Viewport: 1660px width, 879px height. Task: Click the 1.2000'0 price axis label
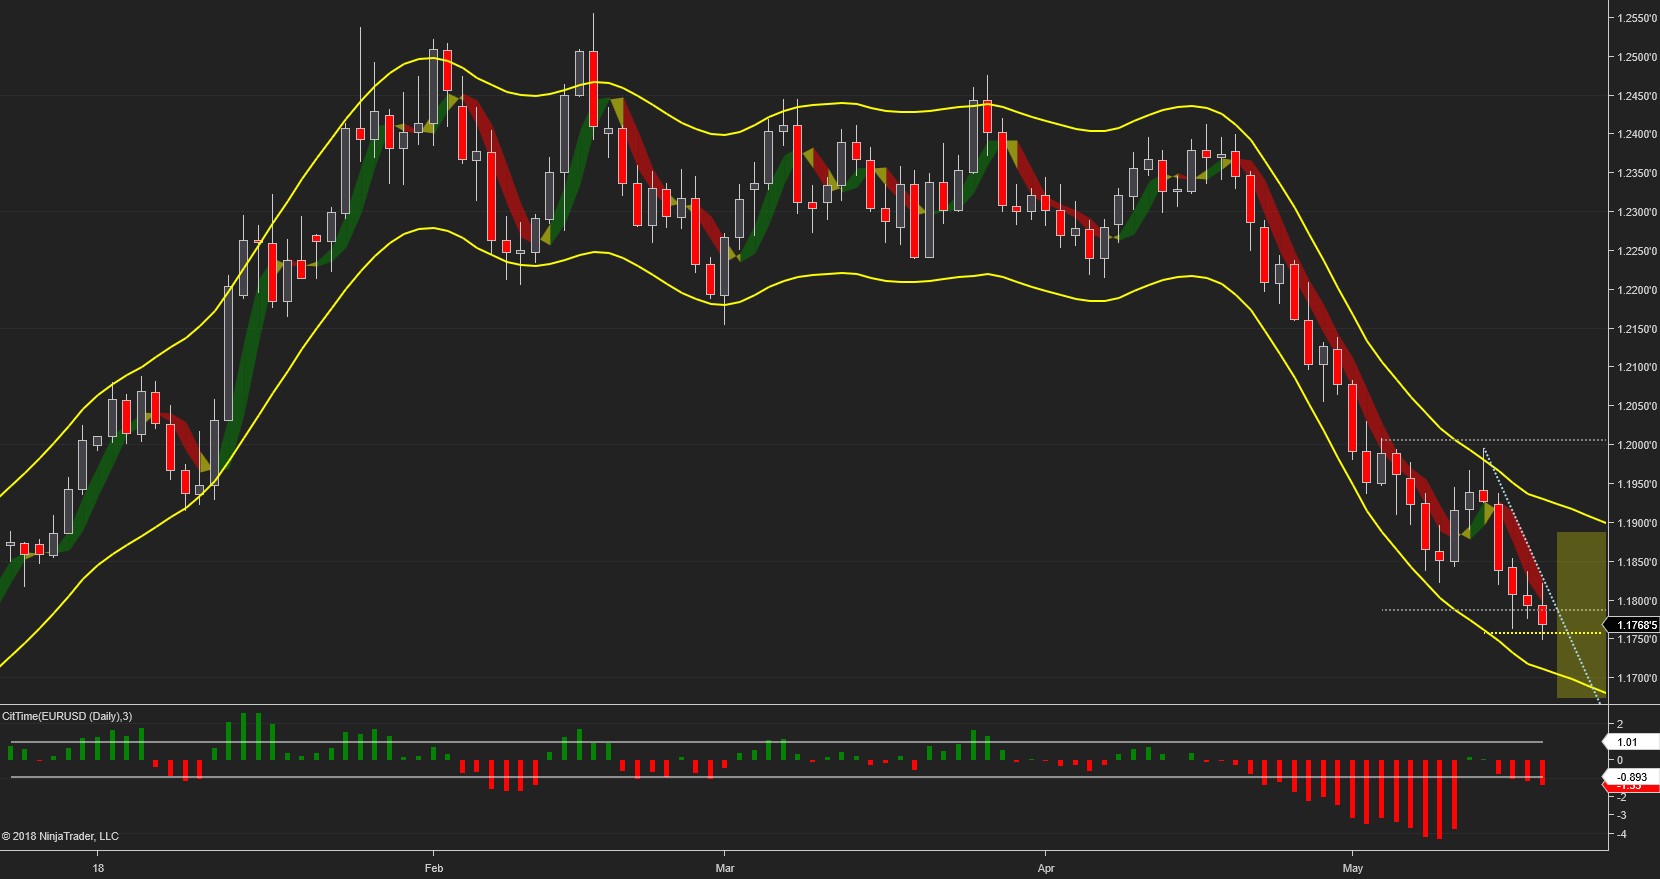1637,445
